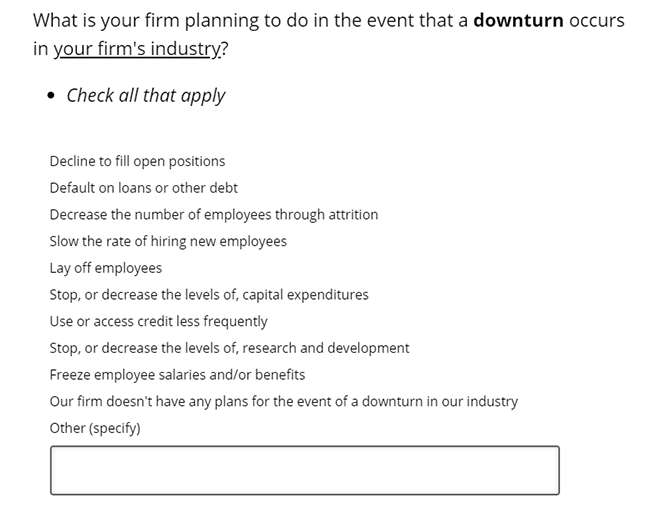Select 'Stop, or decrease the levels of, capital expenditures'
650x523 pixels.
pos(209,295)
